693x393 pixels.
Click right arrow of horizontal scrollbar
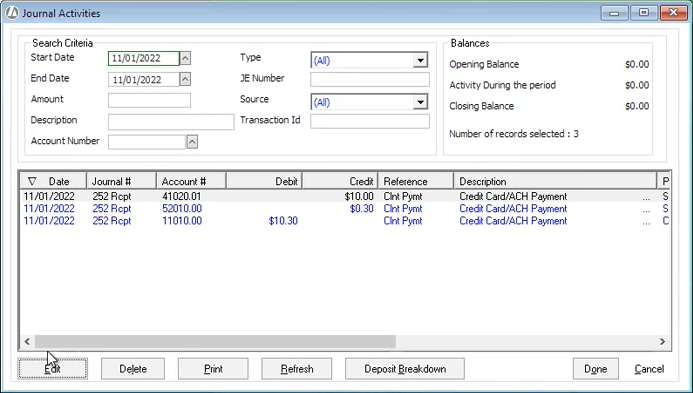(662, 341)
